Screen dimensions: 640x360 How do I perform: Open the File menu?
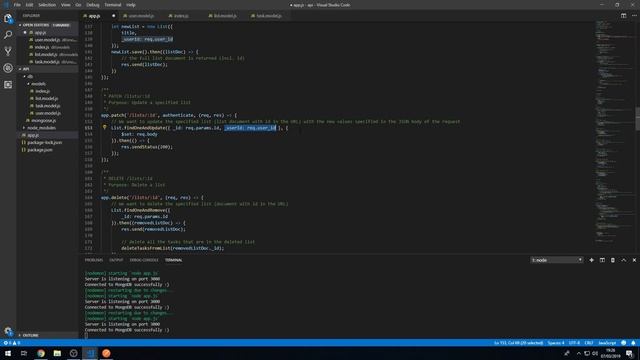click(x=17, y=5)
